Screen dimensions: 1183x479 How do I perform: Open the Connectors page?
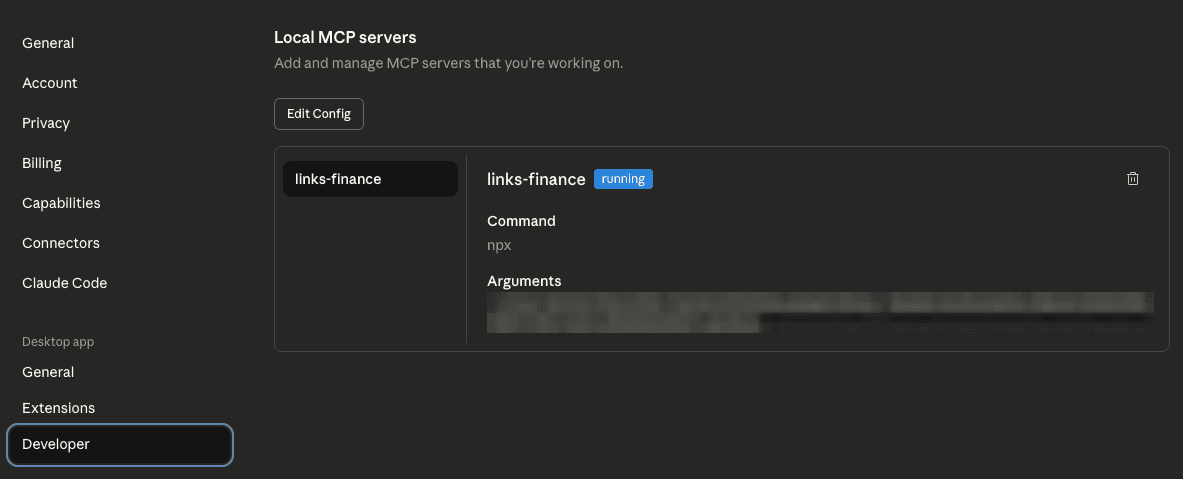[x=61, y=243]
